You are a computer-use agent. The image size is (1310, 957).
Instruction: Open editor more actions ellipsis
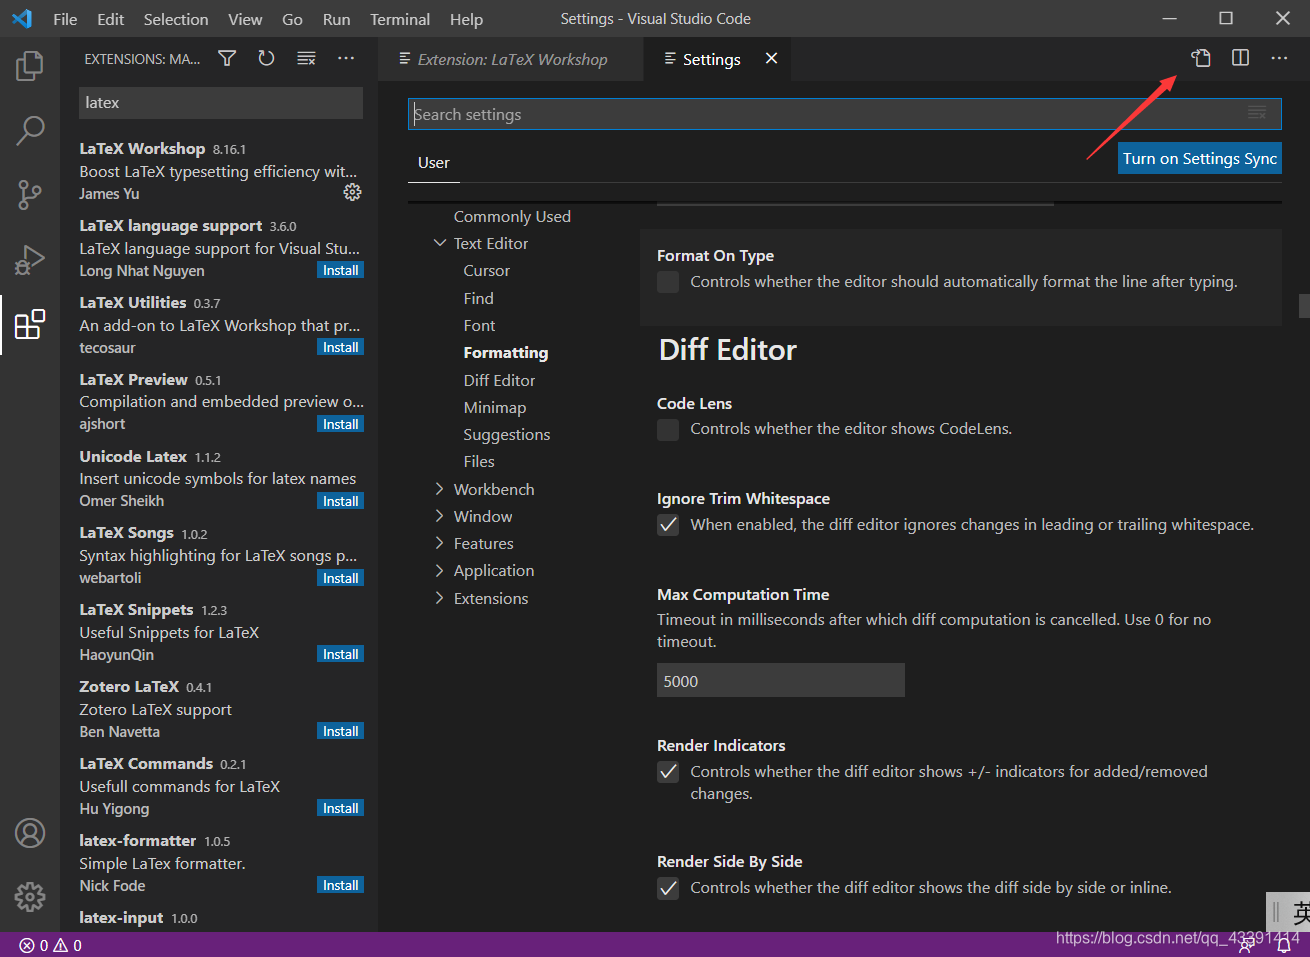[1279, 58]
